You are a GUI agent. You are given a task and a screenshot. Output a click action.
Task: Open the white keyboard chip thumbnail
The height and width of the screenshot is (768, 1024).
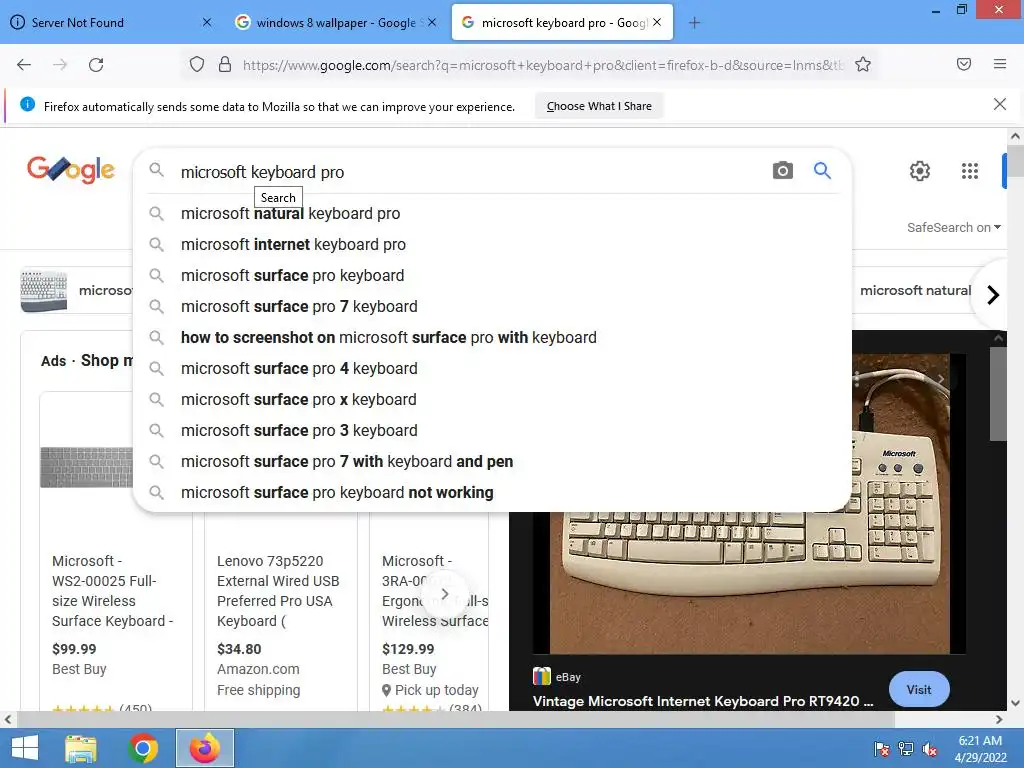44,291
